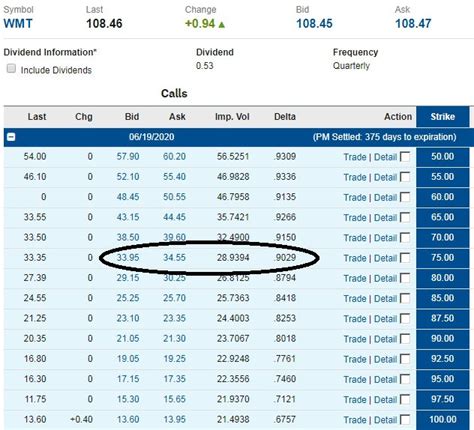Screen dimensions: 474x430
Task: Click Trade for the 50.00 strike
Action: [x=355, y=157]
